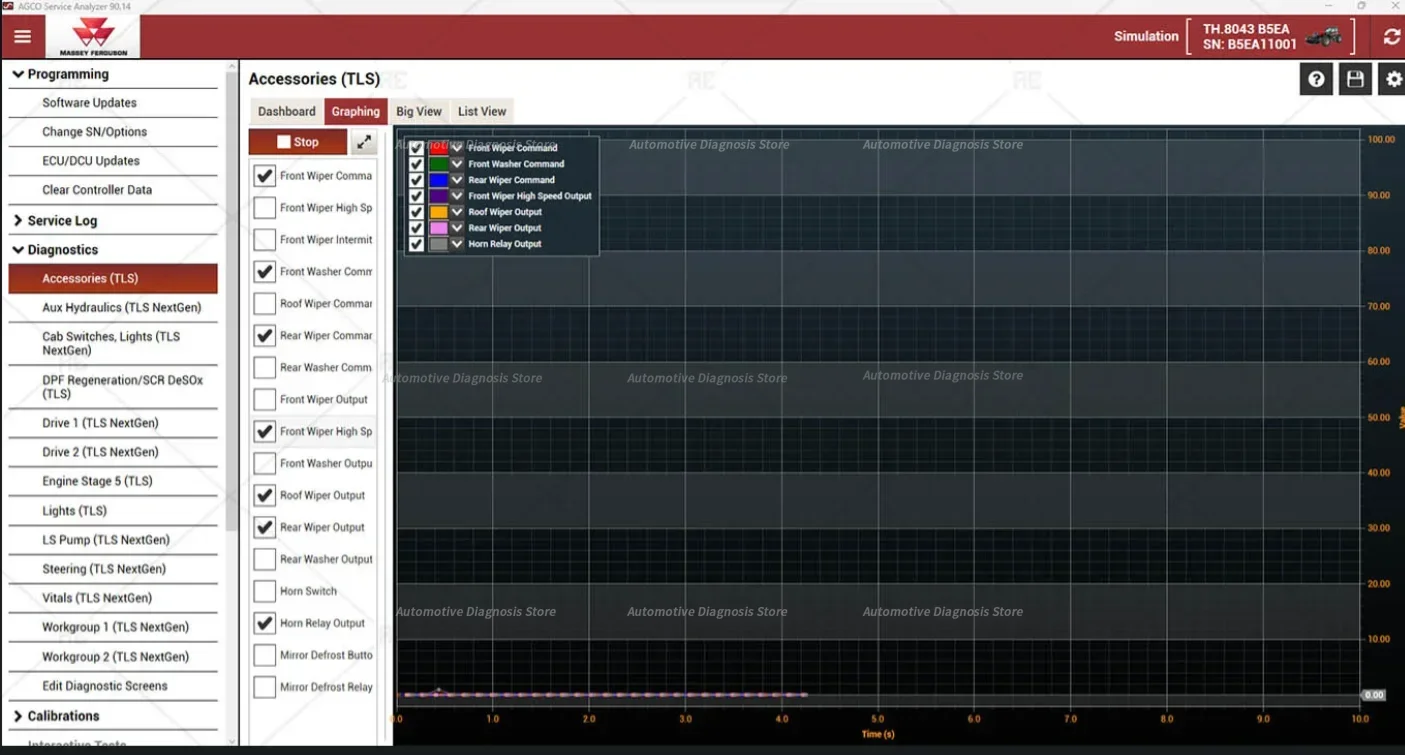Click the Stop graphing button
1405x755 pixels.
(x=298, y=142)
